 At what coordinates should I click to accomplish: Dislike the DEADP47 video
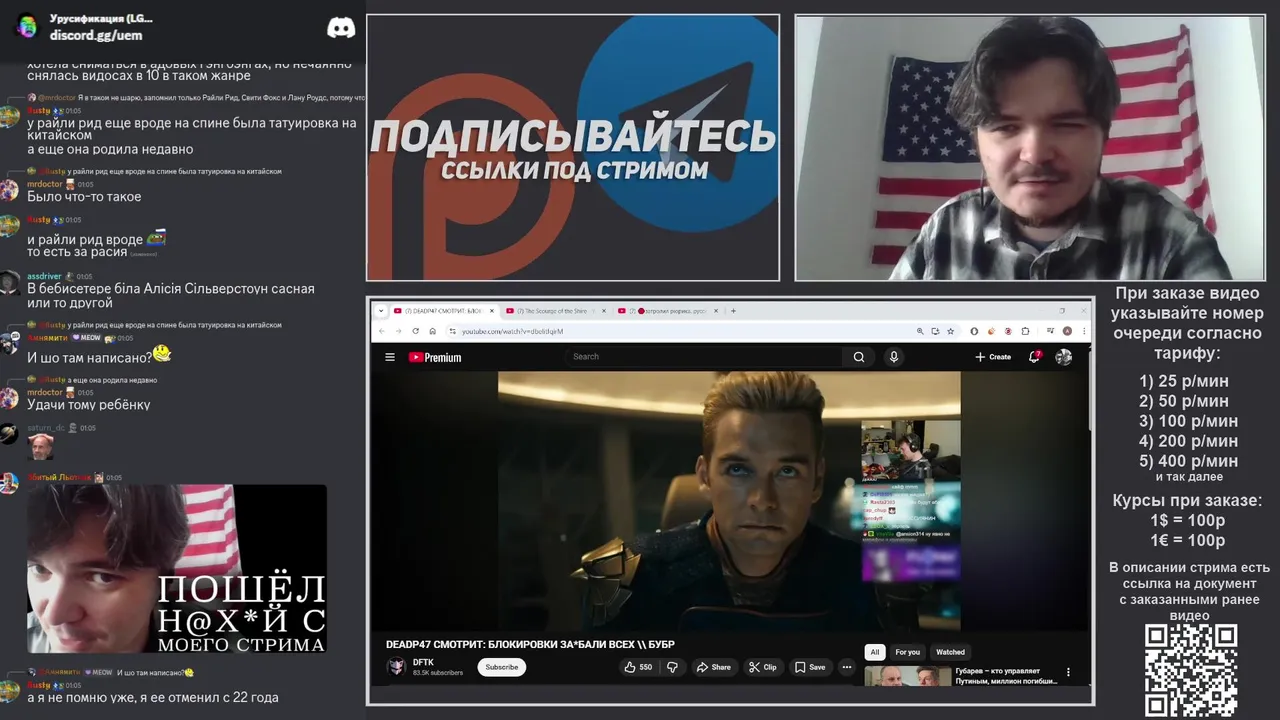tap(672, 667)
